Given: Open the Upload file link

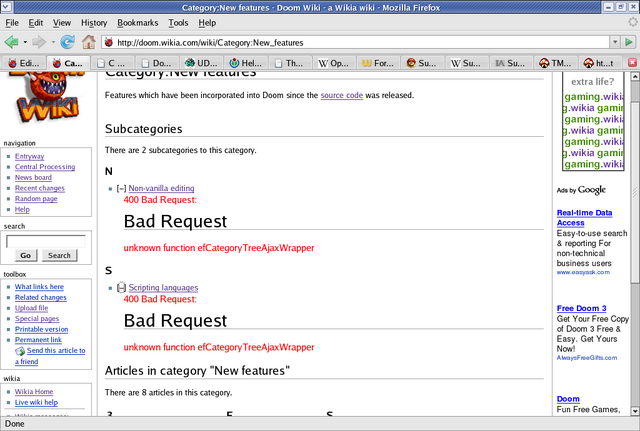Looking at the screenshot, I should pyautogui.click(x=31, y=308).
